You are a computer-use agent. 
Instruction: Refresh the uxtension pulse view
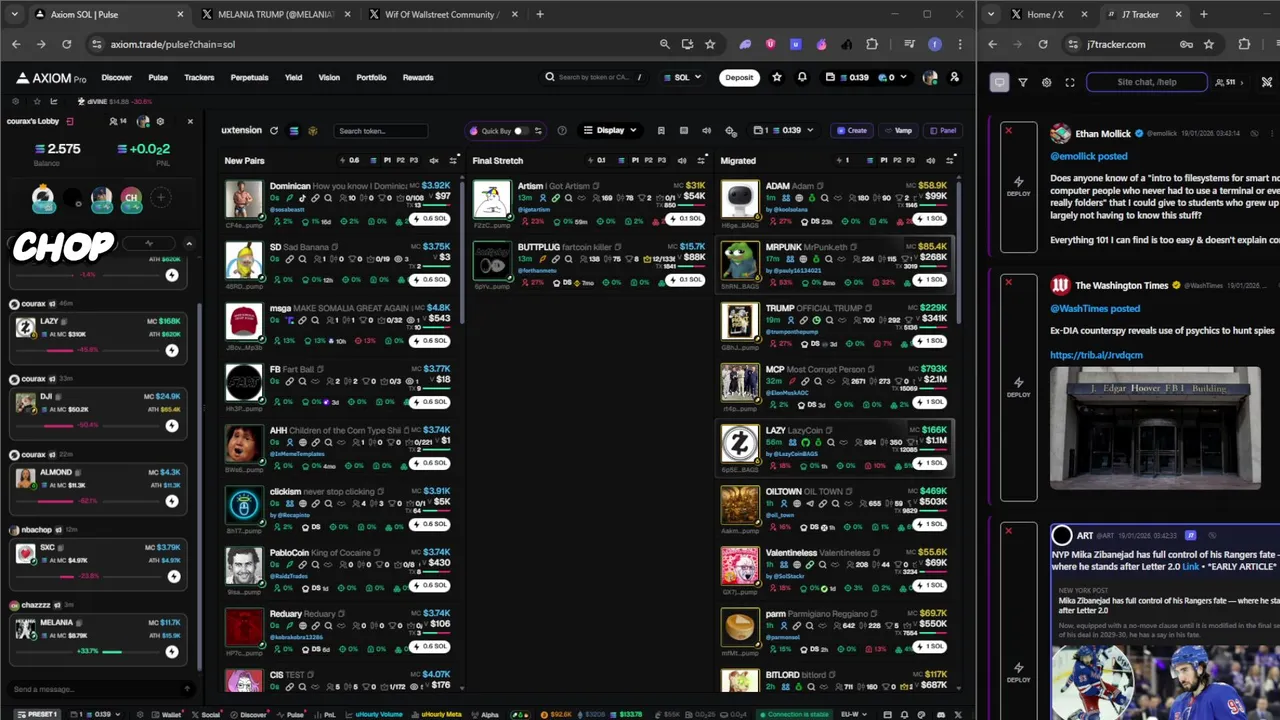click(x=273, y=131)
